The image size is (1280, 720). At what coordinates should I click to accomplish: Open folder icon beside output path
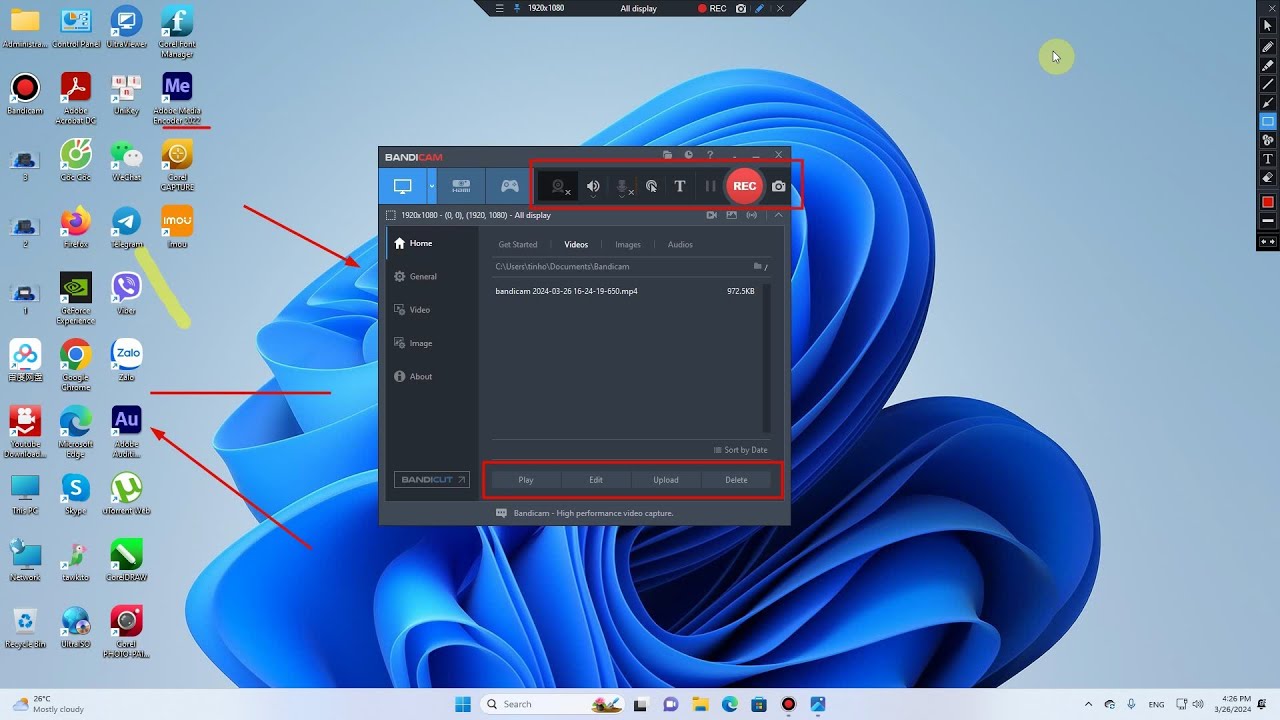pos(758,267)
